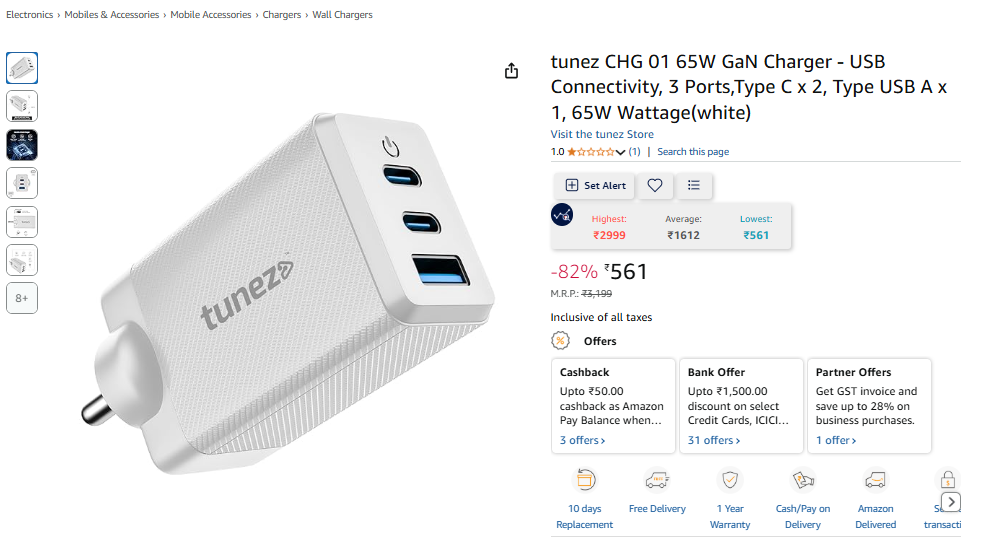Click the Amazon Delivered icon
Screen dimensions: 982x539
click(875, 480)
